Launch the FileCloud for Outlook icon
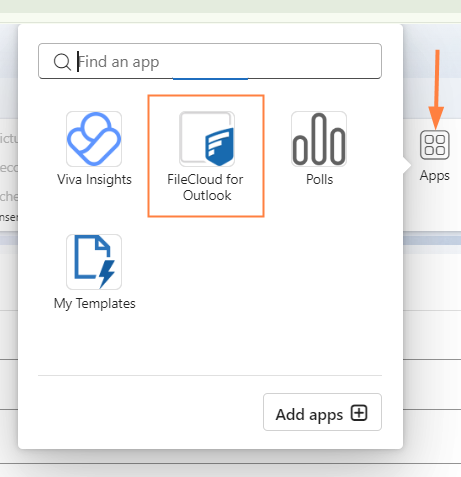Viewport: 461px width, 477px height. click(207, 139)
